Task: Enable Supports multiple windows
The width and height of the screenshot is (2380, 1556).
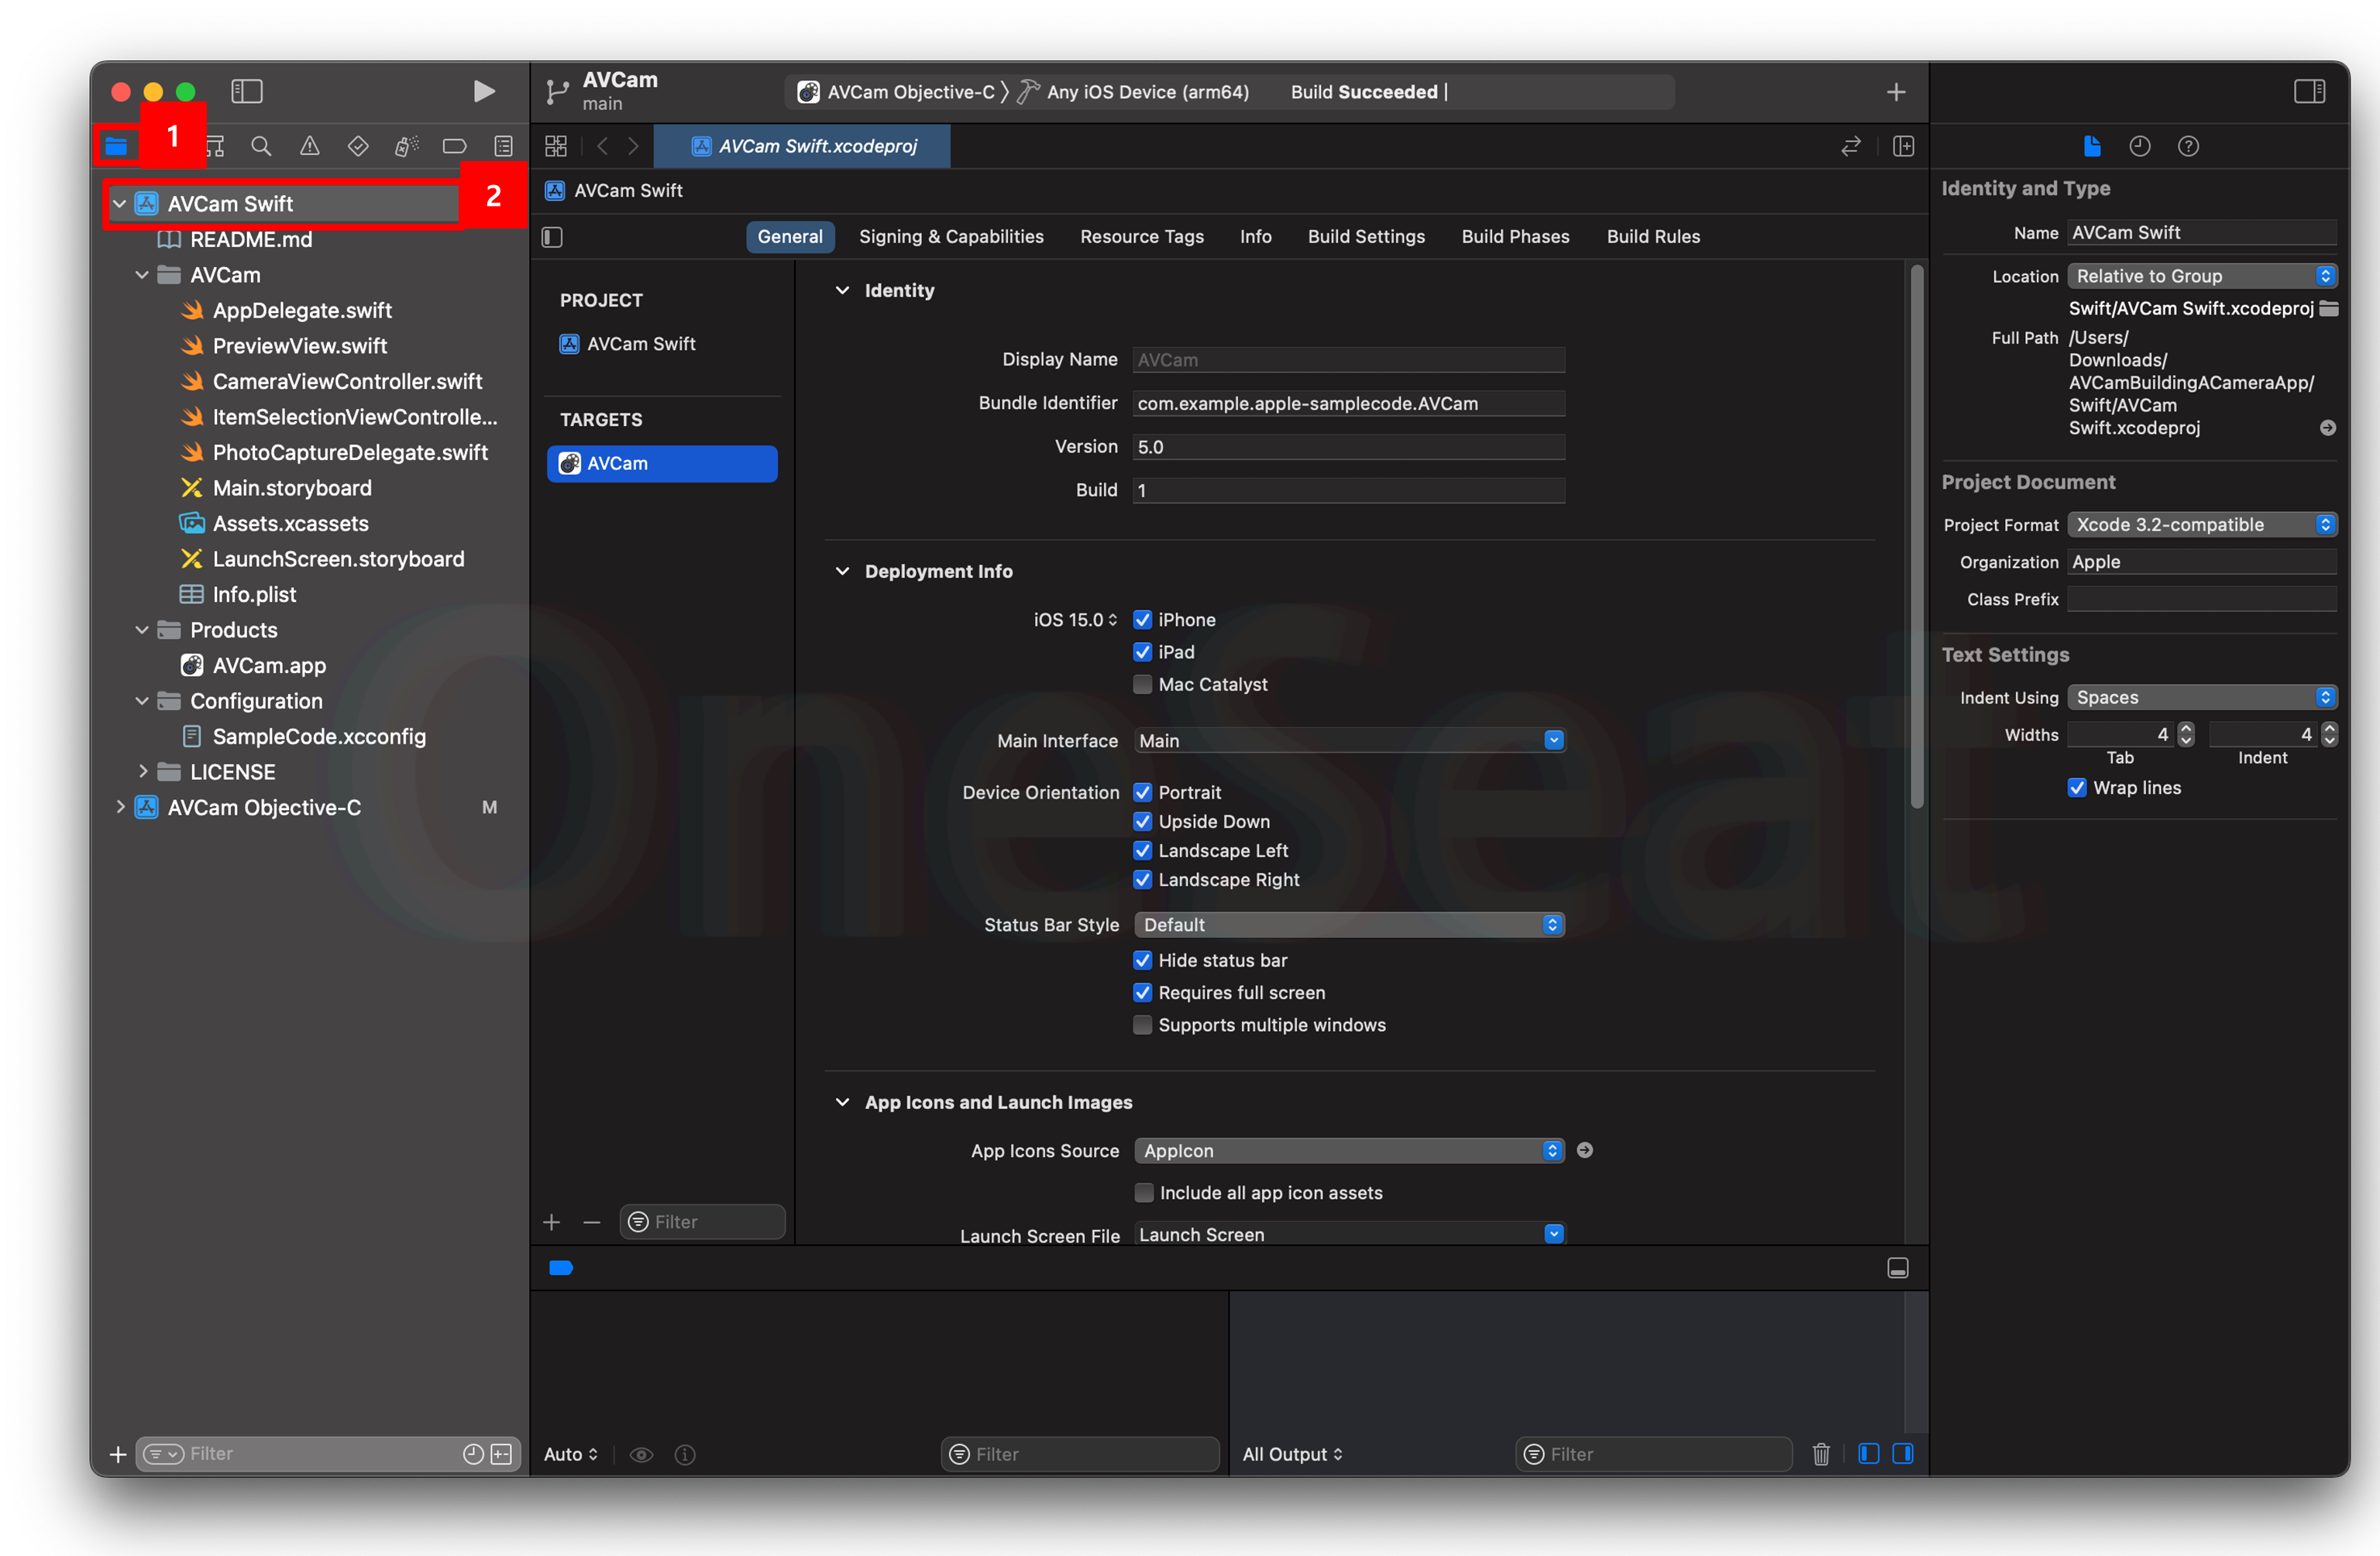Action: pos(1142,1026)
